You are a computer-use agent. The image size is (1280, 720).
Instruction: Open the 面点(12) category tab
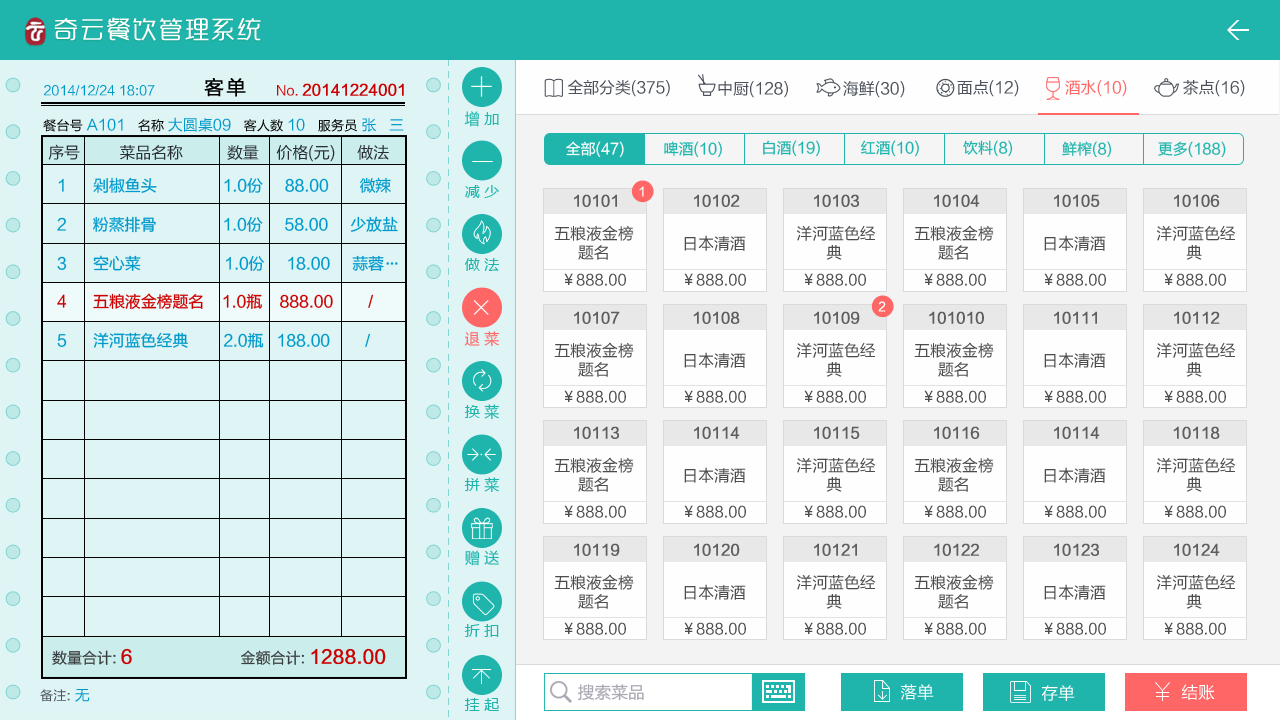[x=977, y=88]
